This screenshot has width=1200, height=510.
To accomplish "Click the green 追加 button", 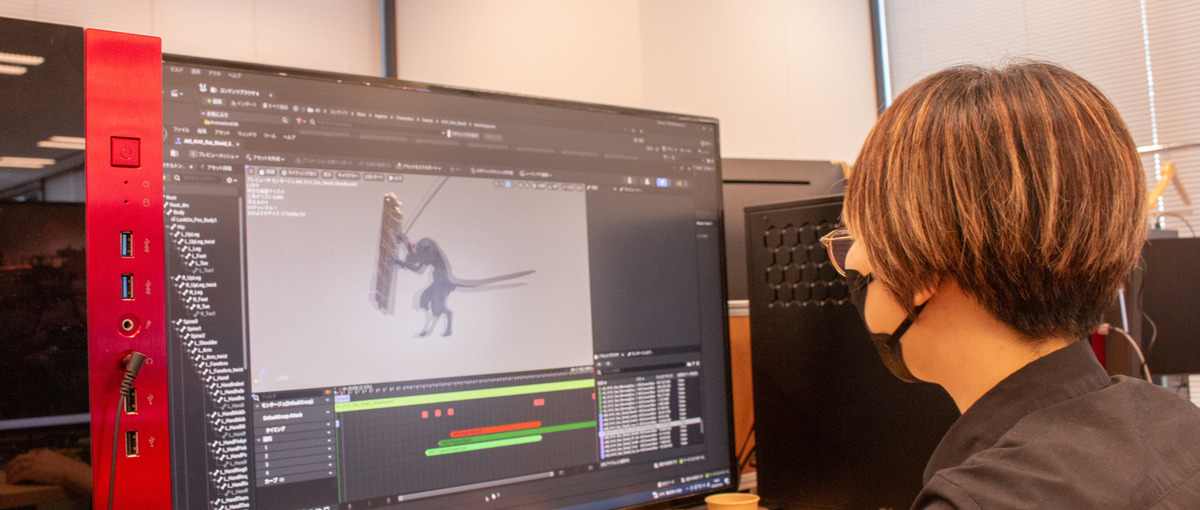I will point(213,101).
